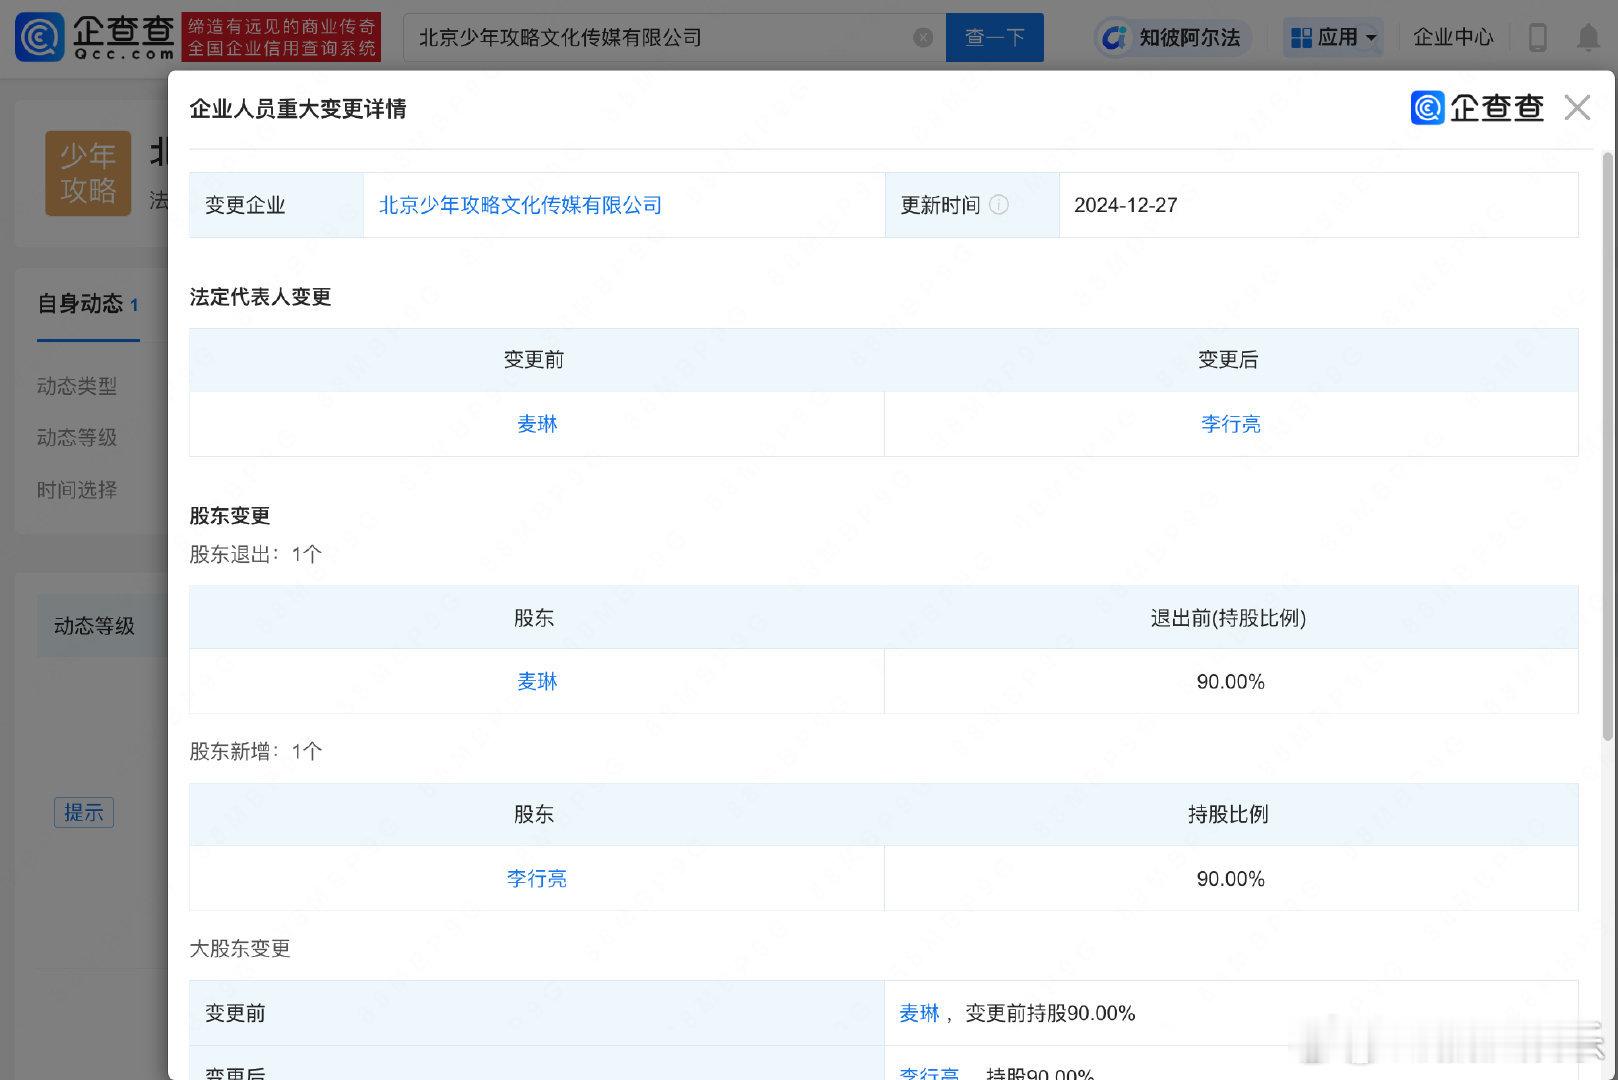Select the 自身动态 tab in background page
Viewport: 1618px width, 1080px height.
coord(88,304)
